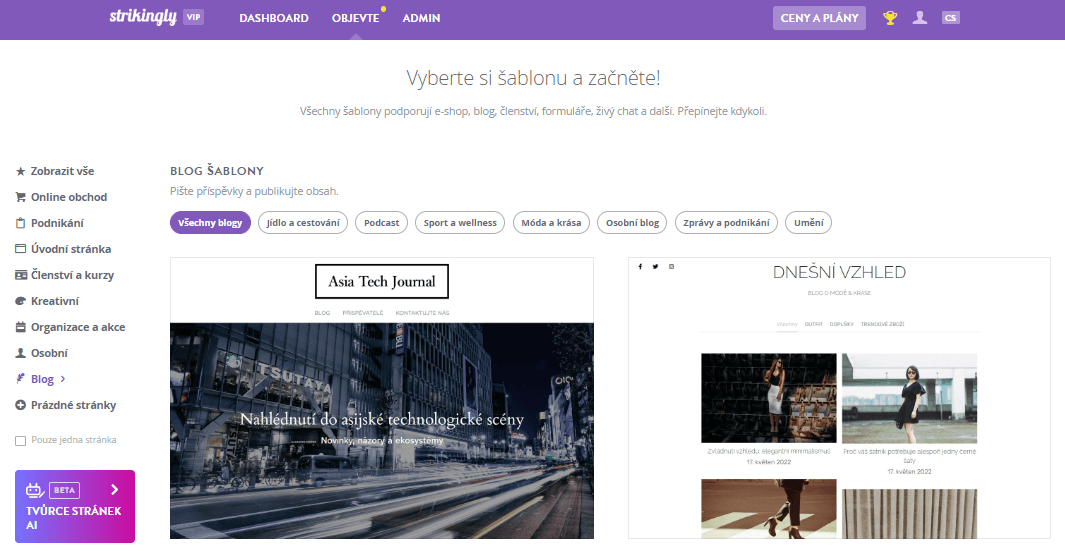Image resolution: width=1065 pixels, height=555 pixels.
Task: Open the Online obchod category
Action: coord(69,197)
